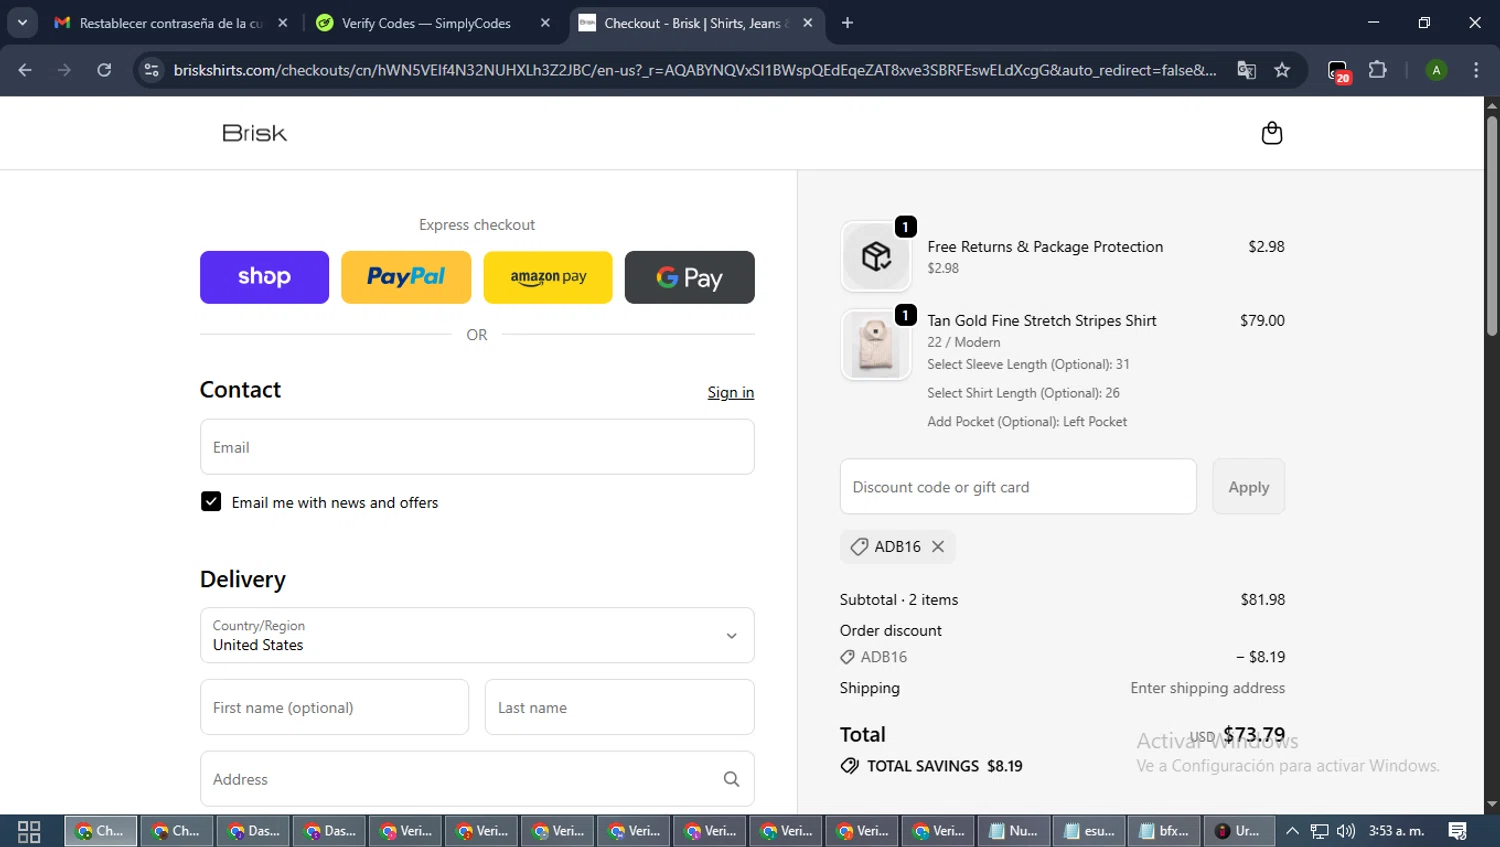The image size is (1500, 847).
Task: Open the volume speaker tray icon
Action: pyautogui.click(x=1346, y=831)
